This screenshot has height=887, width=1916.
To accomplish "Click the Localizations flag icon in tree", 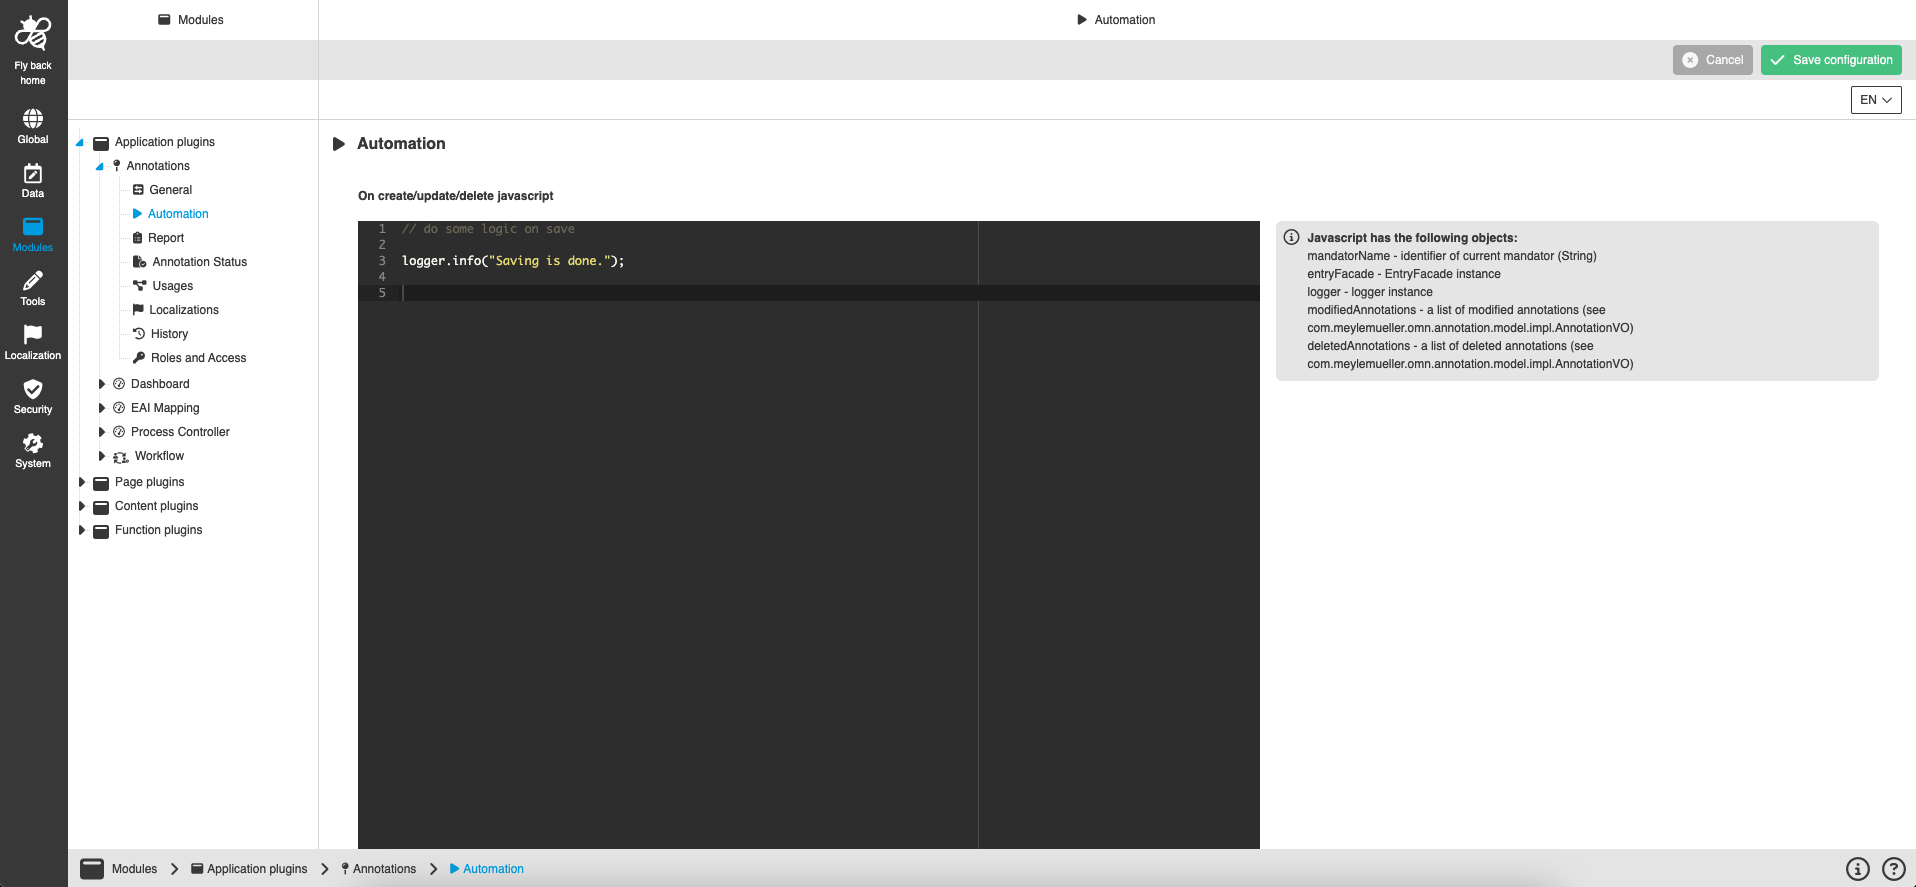I will coord(138,310).
